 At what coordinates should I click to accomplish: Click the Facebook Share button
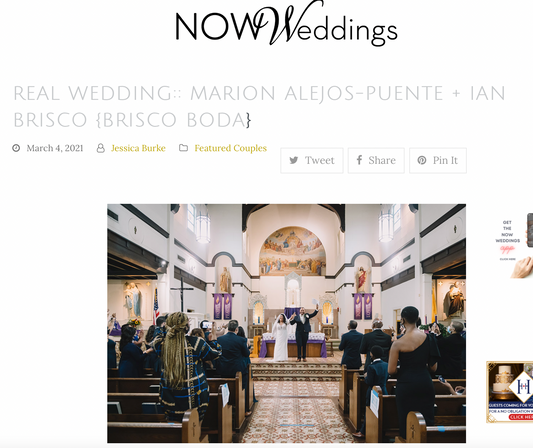pos(376,160)
